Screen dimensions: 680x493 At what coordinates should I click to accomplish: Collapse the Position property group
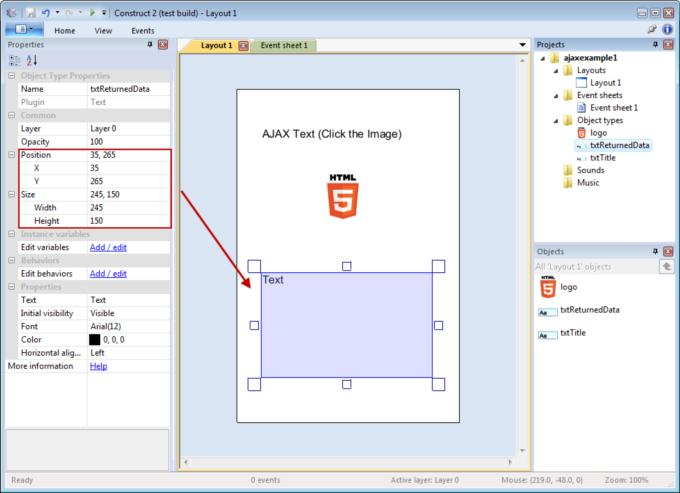click(12, 155)
